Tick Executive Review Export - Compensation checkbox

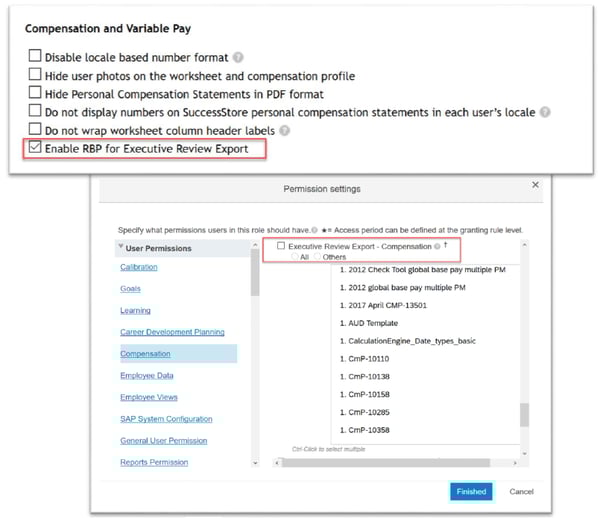tap(281, 246)
